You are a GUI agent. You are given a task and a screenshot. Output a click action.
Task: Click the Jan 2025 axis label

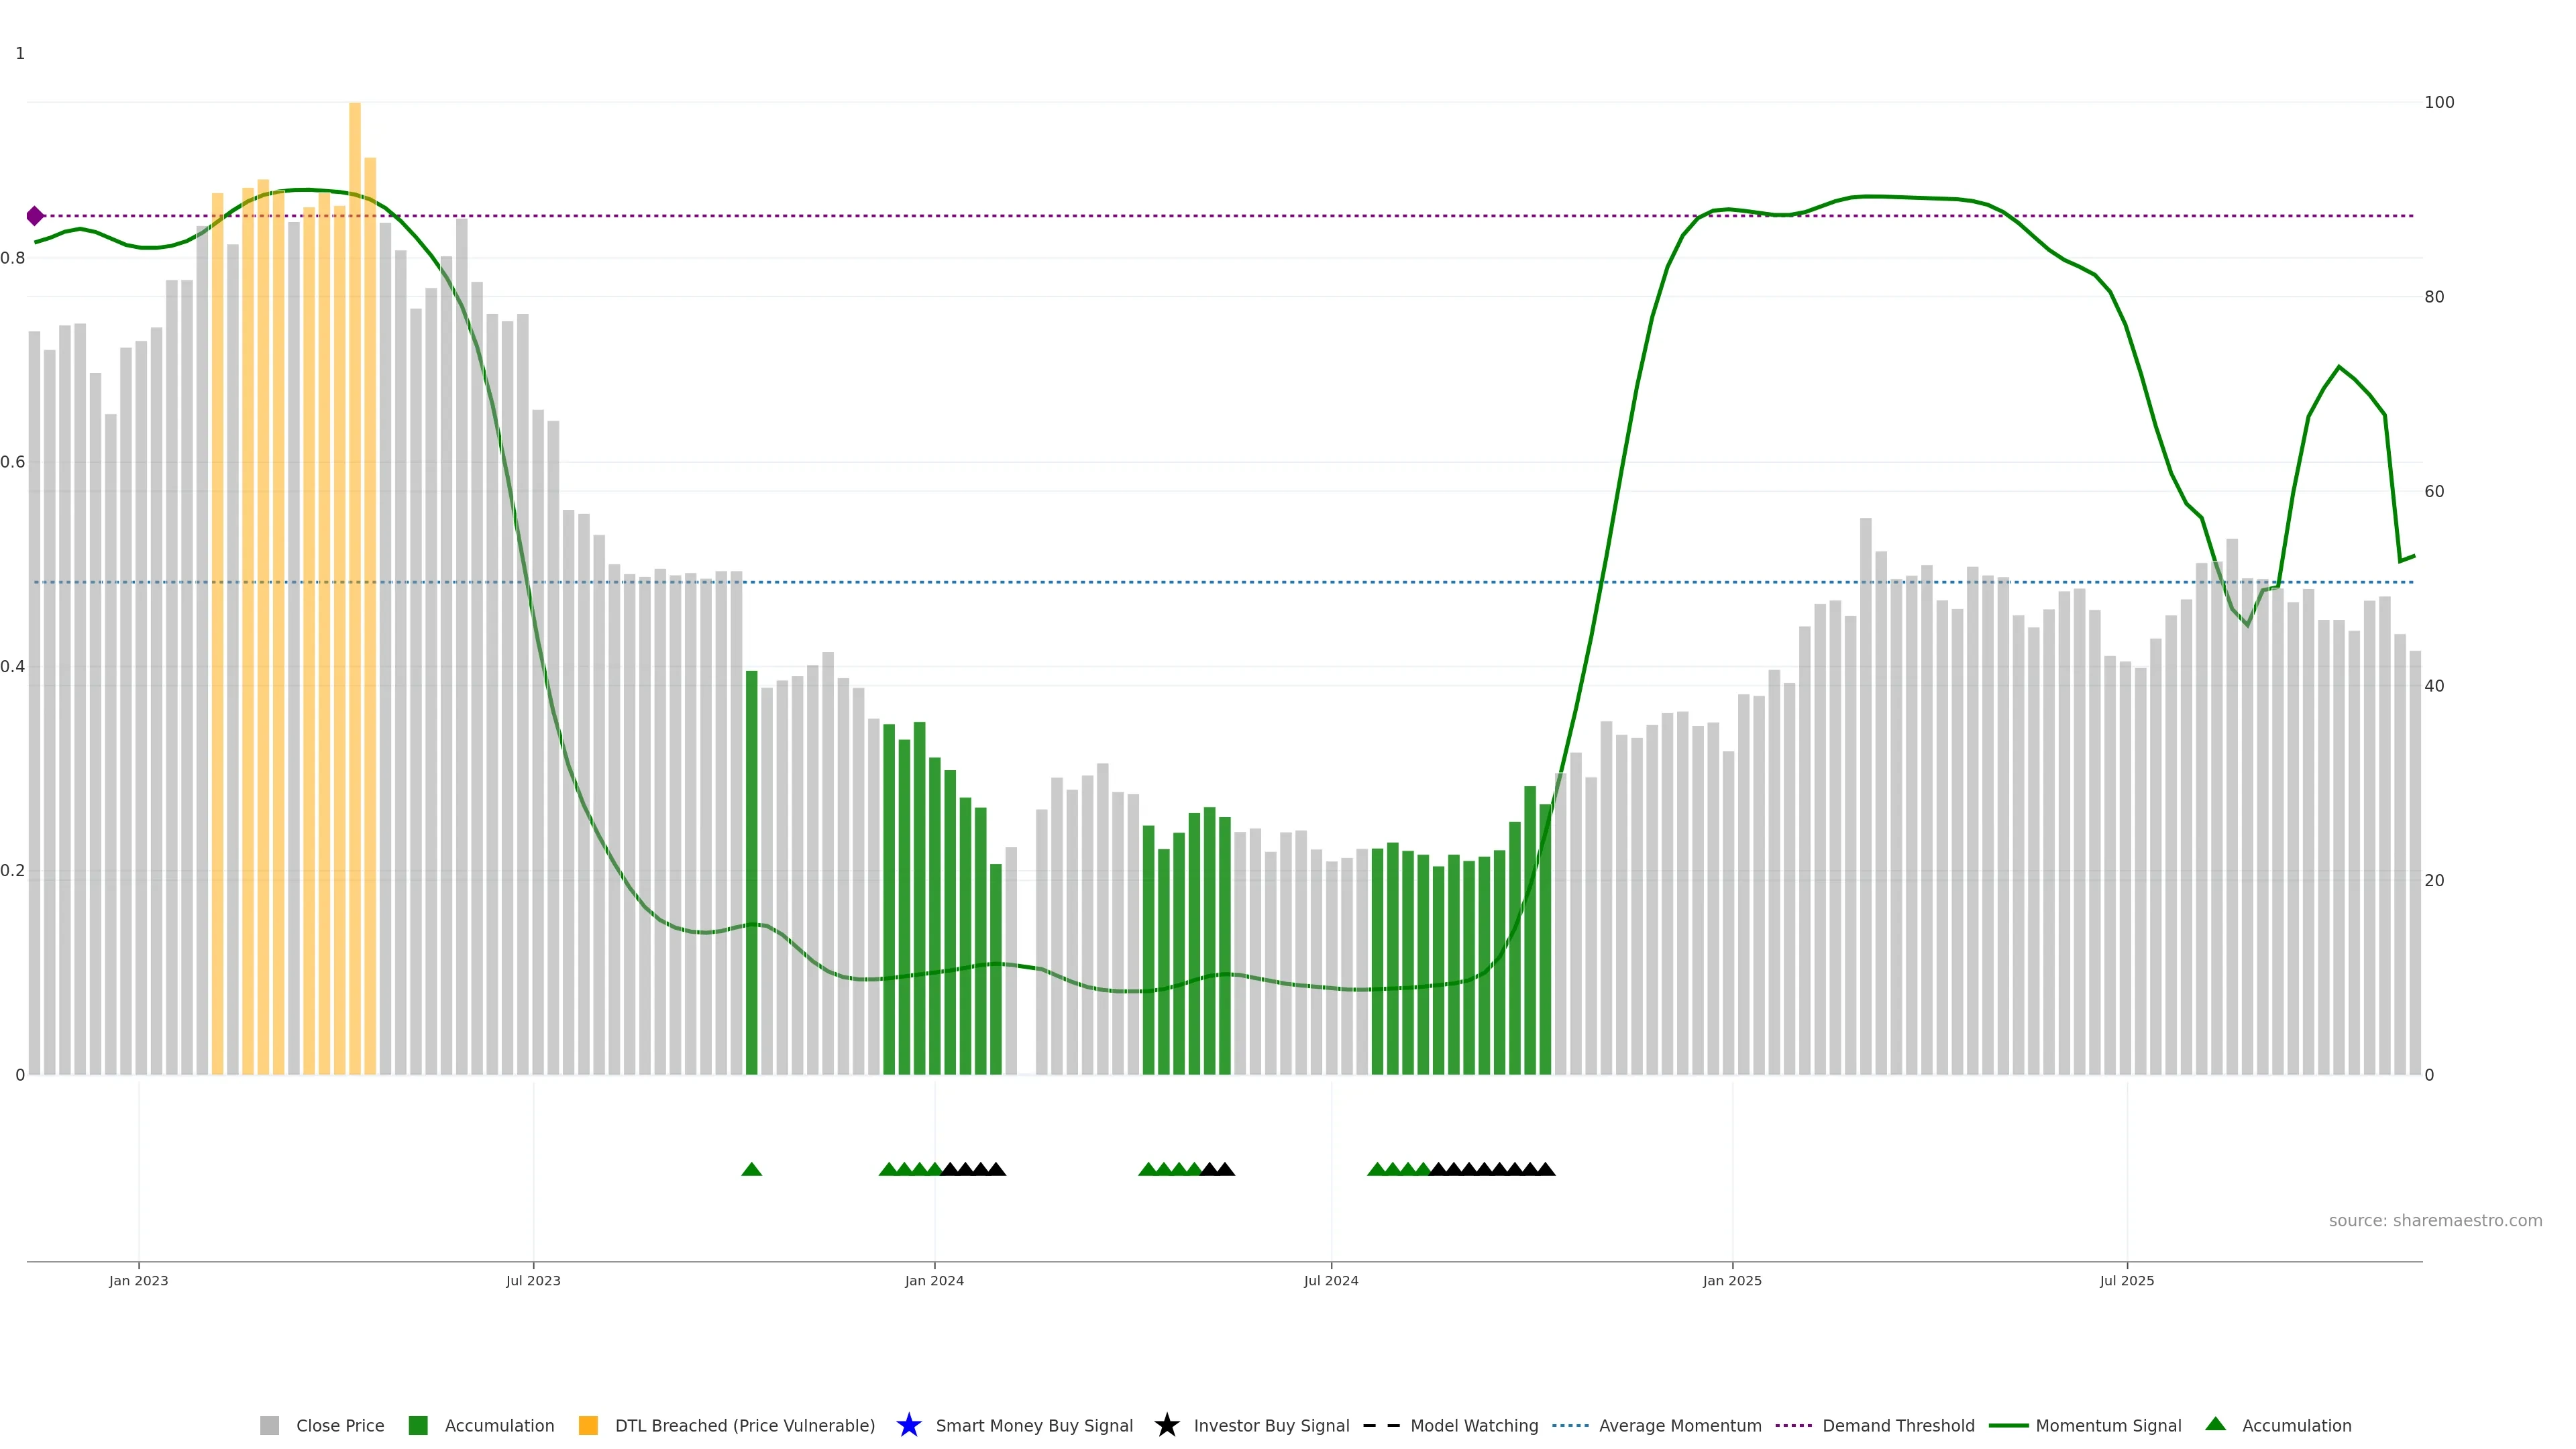(x=1732, y=1280)
